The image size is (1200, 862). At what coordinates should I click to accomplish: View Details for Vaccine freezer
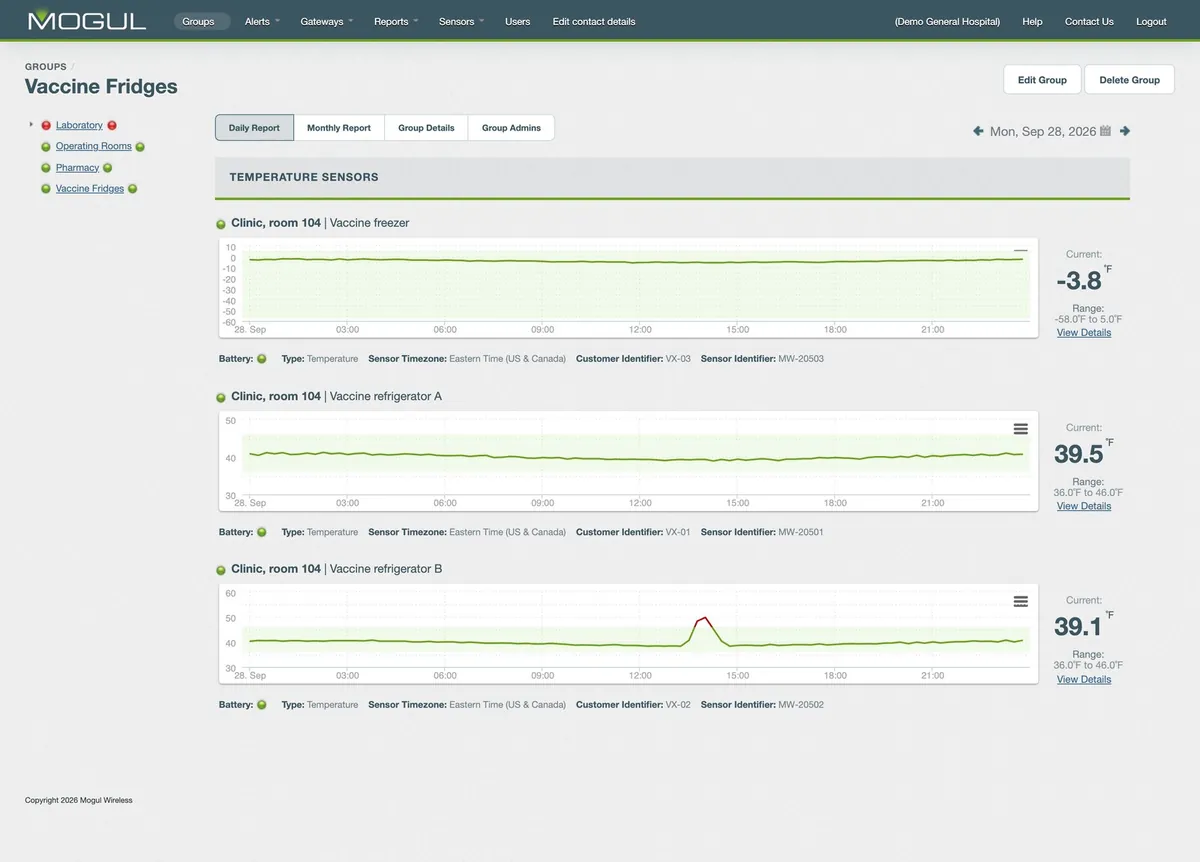pyautogui.click(x=1084, y=333)
